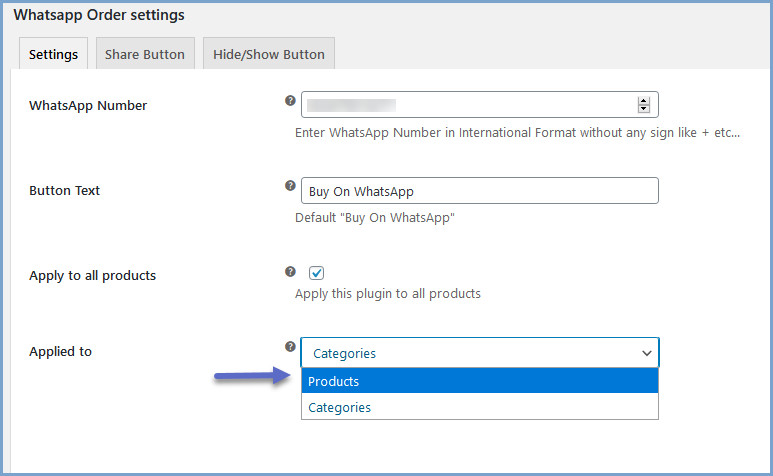The image size is (773, 476).
Task: Click 'Apply this plugin to all products' text
Action: pyautogui.click(x=388, y=294)
